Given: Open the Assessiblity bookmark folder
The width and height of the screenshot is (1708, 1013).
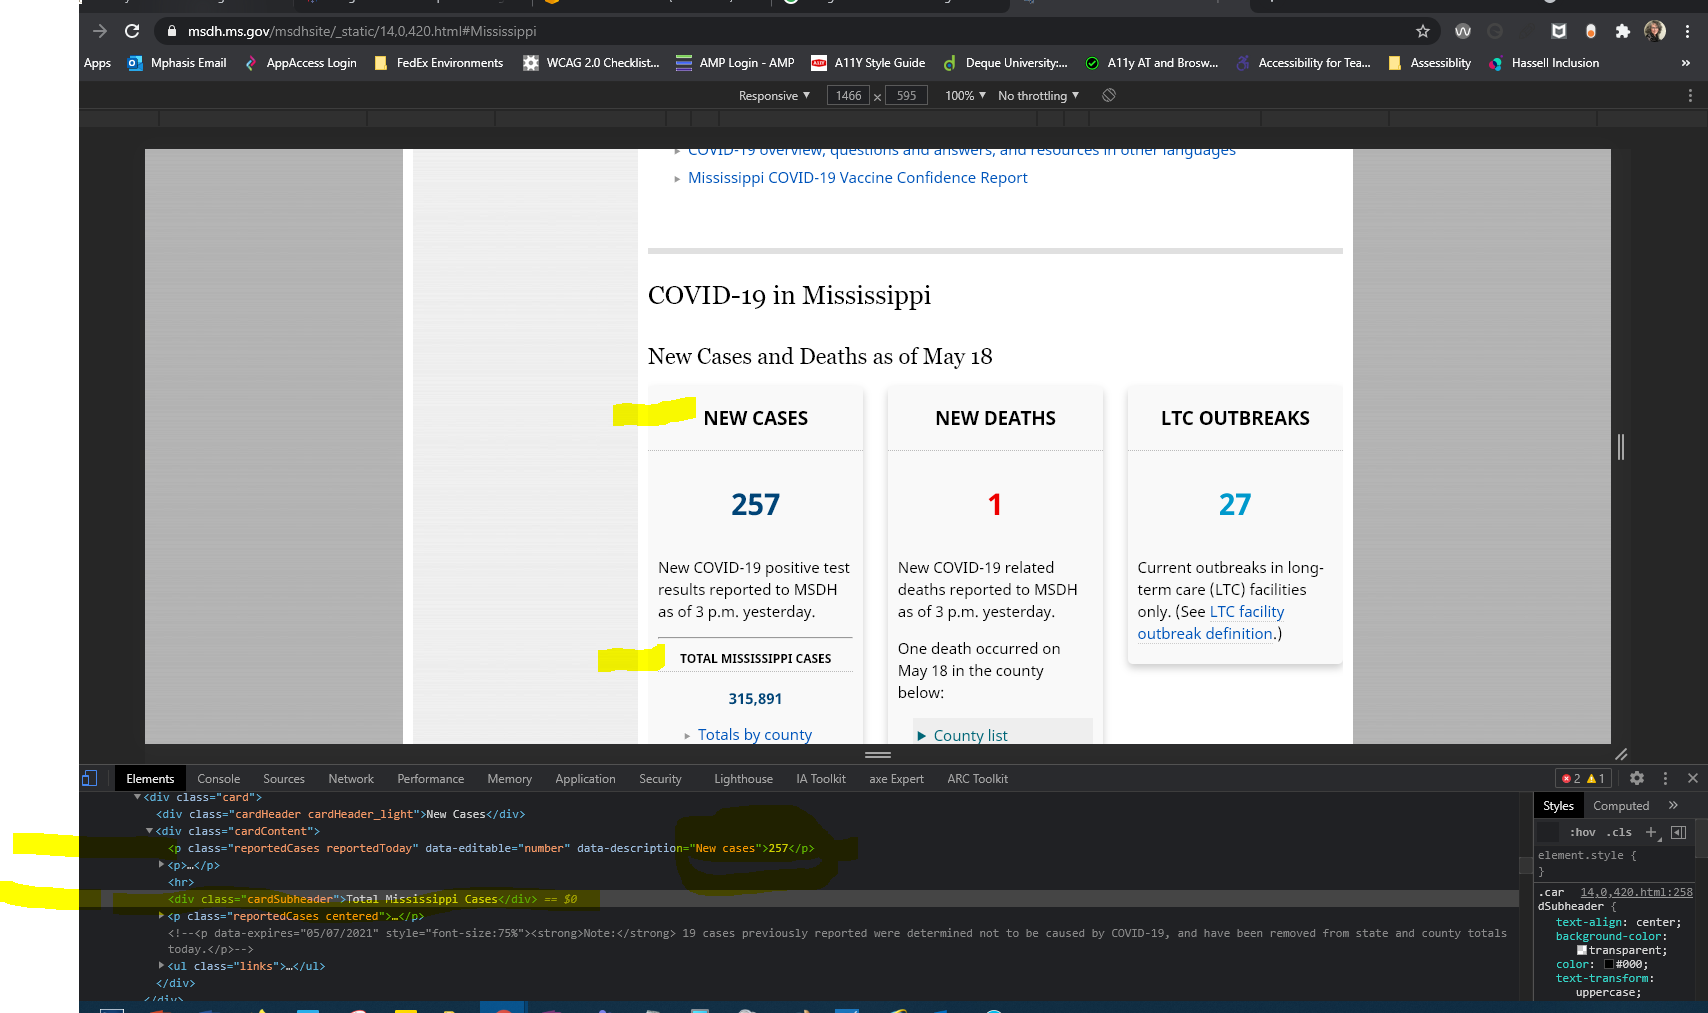Looking at the screenshot, I should point(1430,63).
